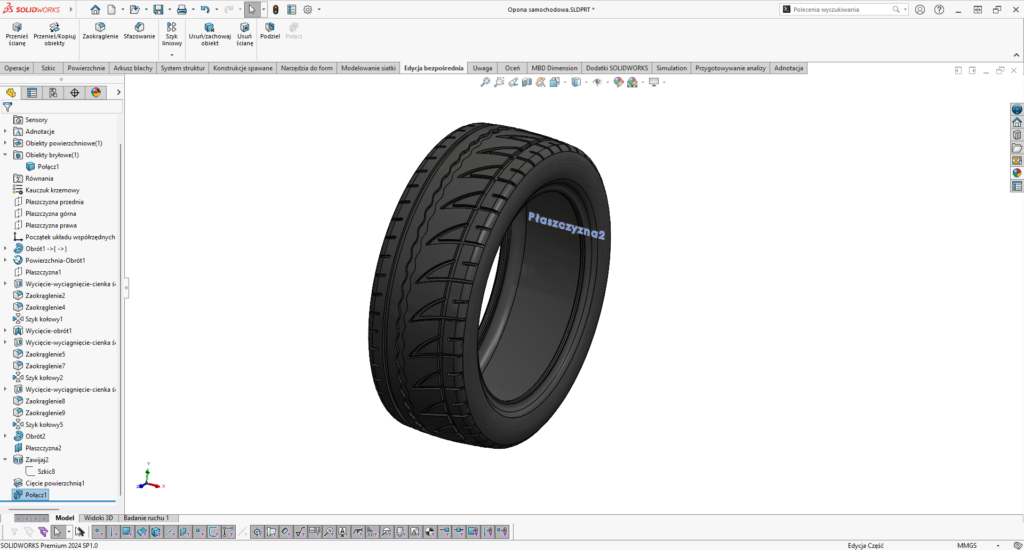Print using the printer icon

tap(182, 9)
